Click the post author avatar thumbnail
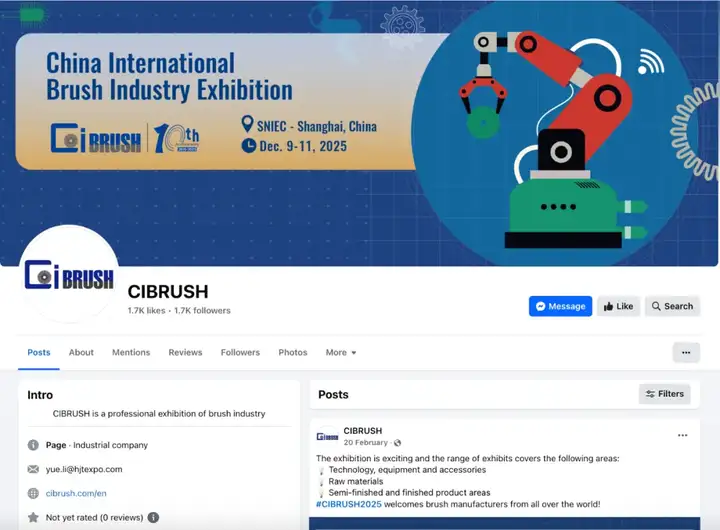Viewport: 720px width, 530px height. pyautogui.click(x=327, y=436)
